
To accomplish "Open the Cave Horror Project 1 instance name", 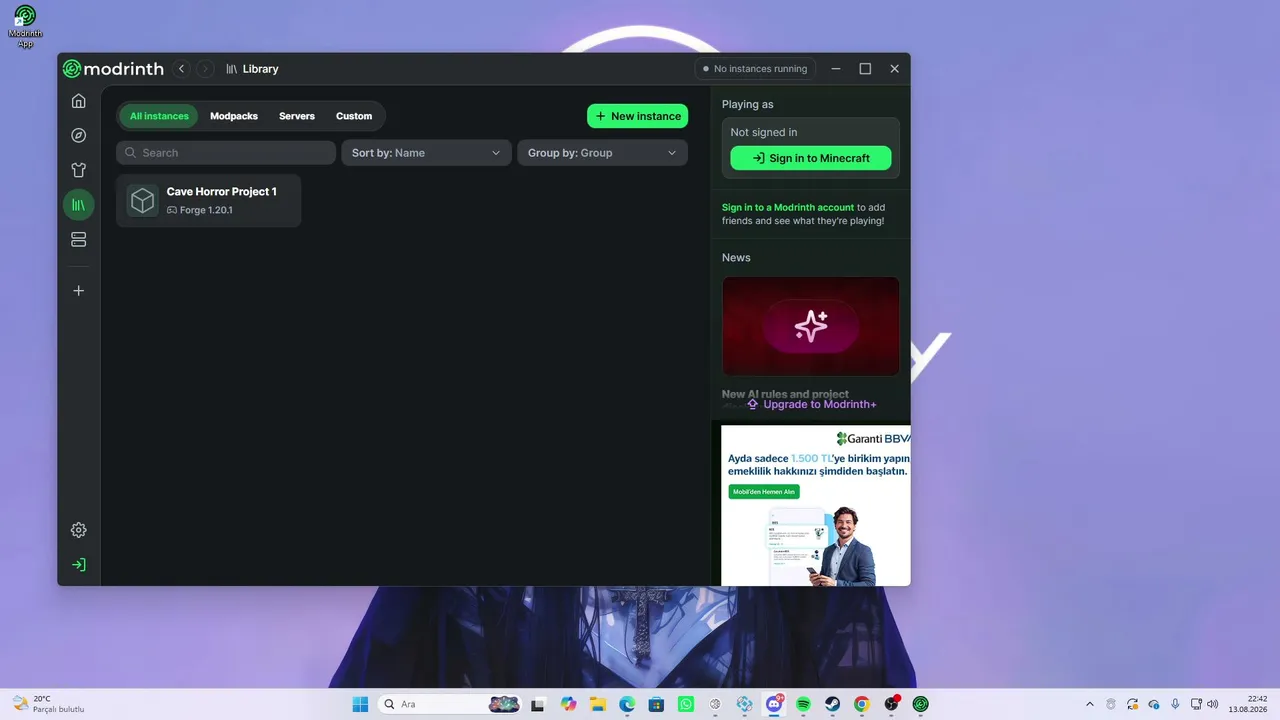I will click(x=222, y=191).
